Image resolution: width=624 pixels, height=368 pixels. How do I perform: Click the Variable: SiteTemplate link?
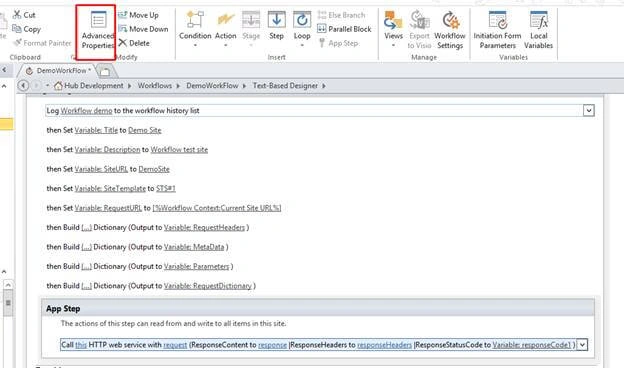tap(110, 189)
